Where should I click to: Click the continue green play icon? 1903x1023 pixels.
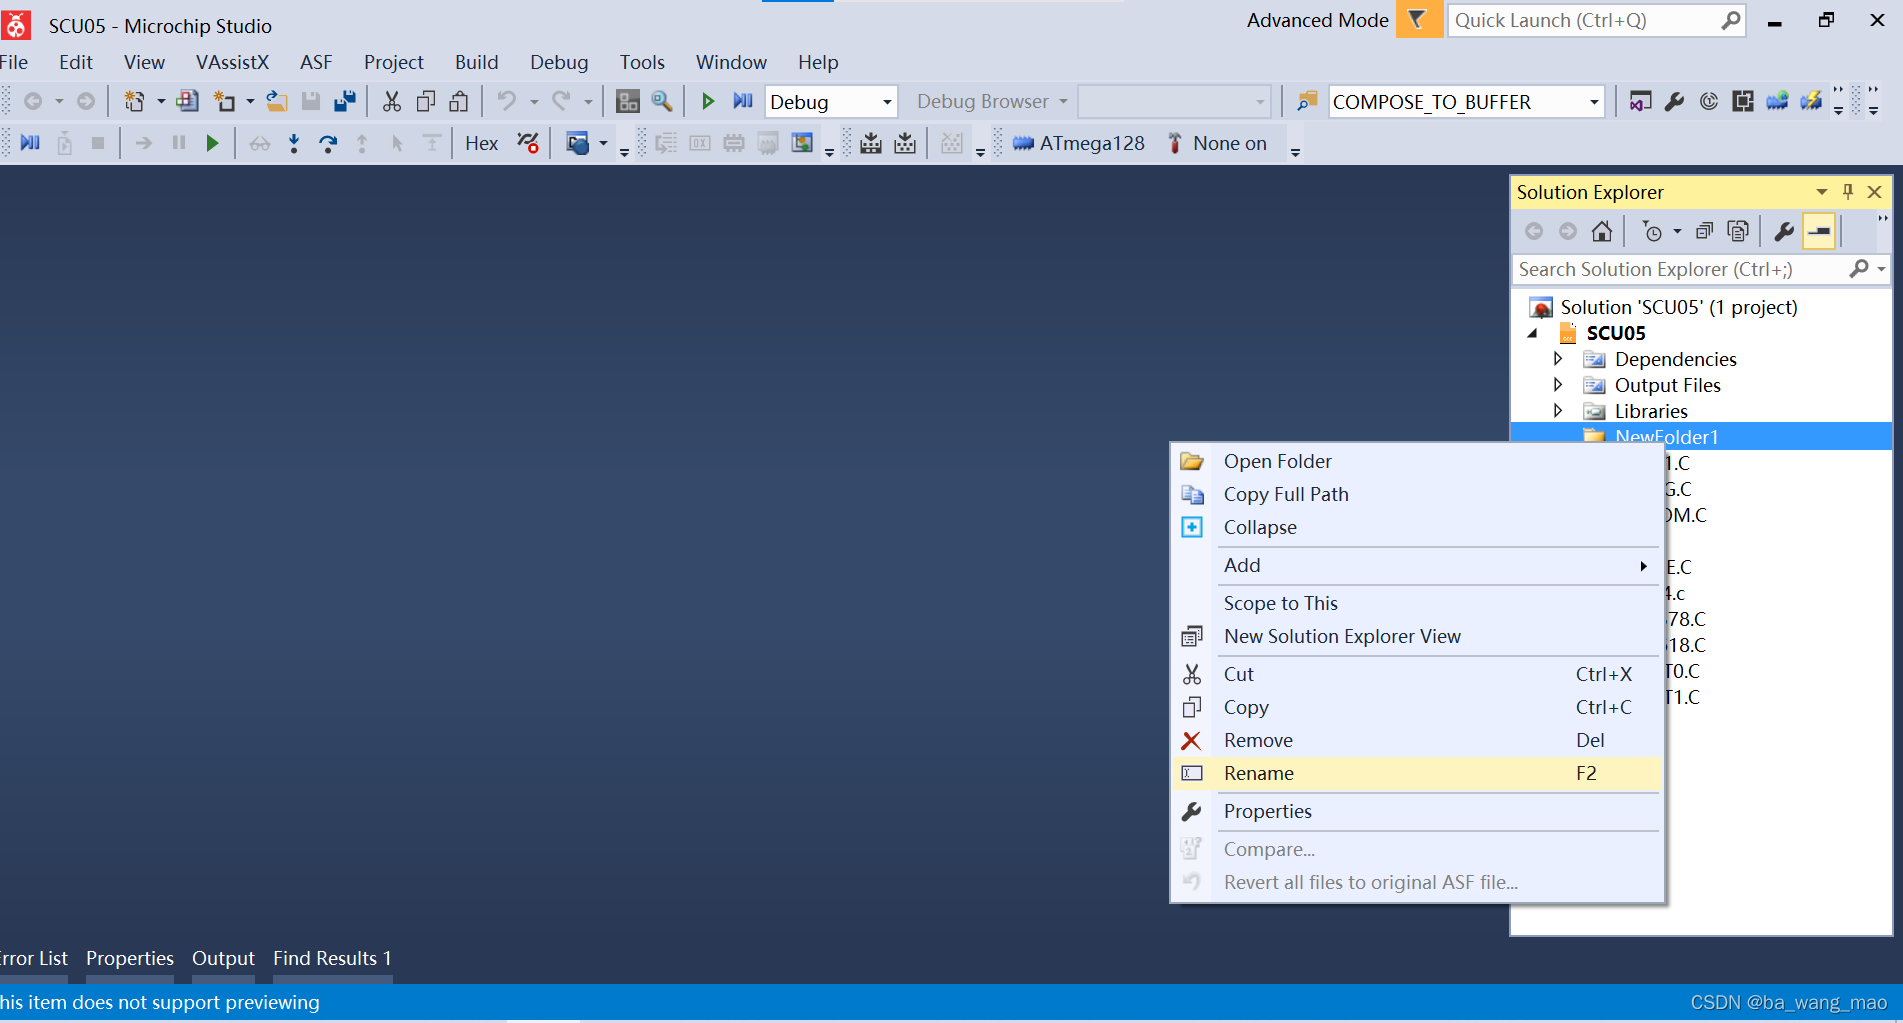[x=212, y=143]
